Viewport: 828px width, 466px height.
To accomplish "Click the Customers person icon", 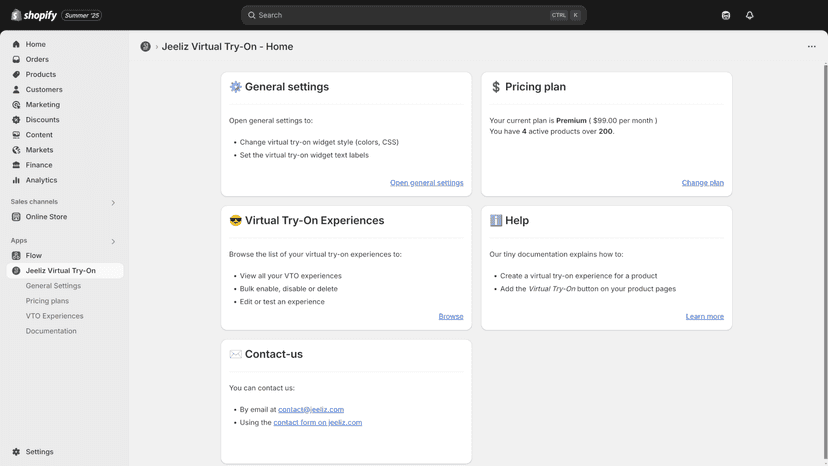I will coord(16,89).
